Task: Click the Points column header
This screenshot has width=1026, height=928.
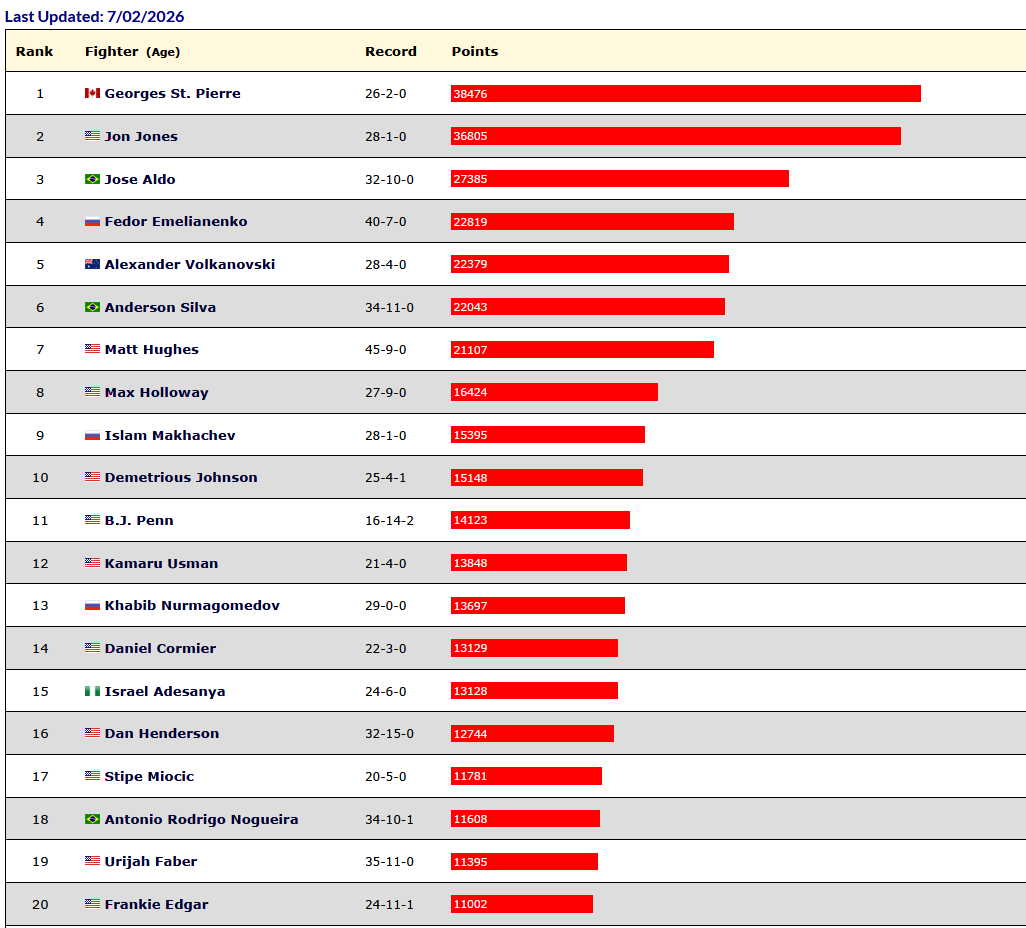Action: [475, 51]
